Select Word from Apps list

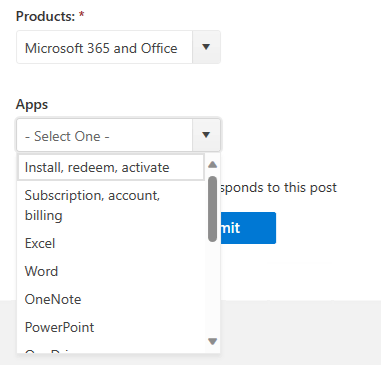coord(111,271)
